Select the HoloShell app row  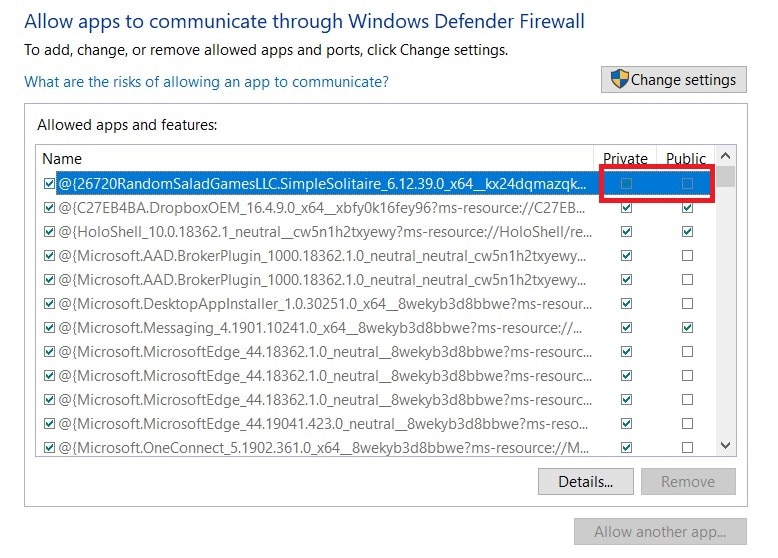click(320, 232)
